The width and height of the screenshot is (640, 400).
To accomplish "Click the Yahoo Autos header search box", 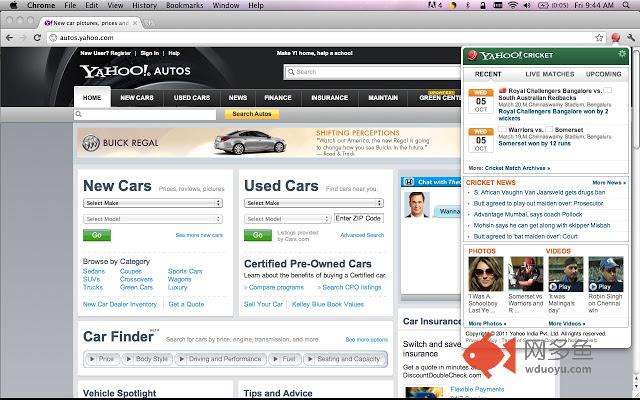I will click(373, 72).
